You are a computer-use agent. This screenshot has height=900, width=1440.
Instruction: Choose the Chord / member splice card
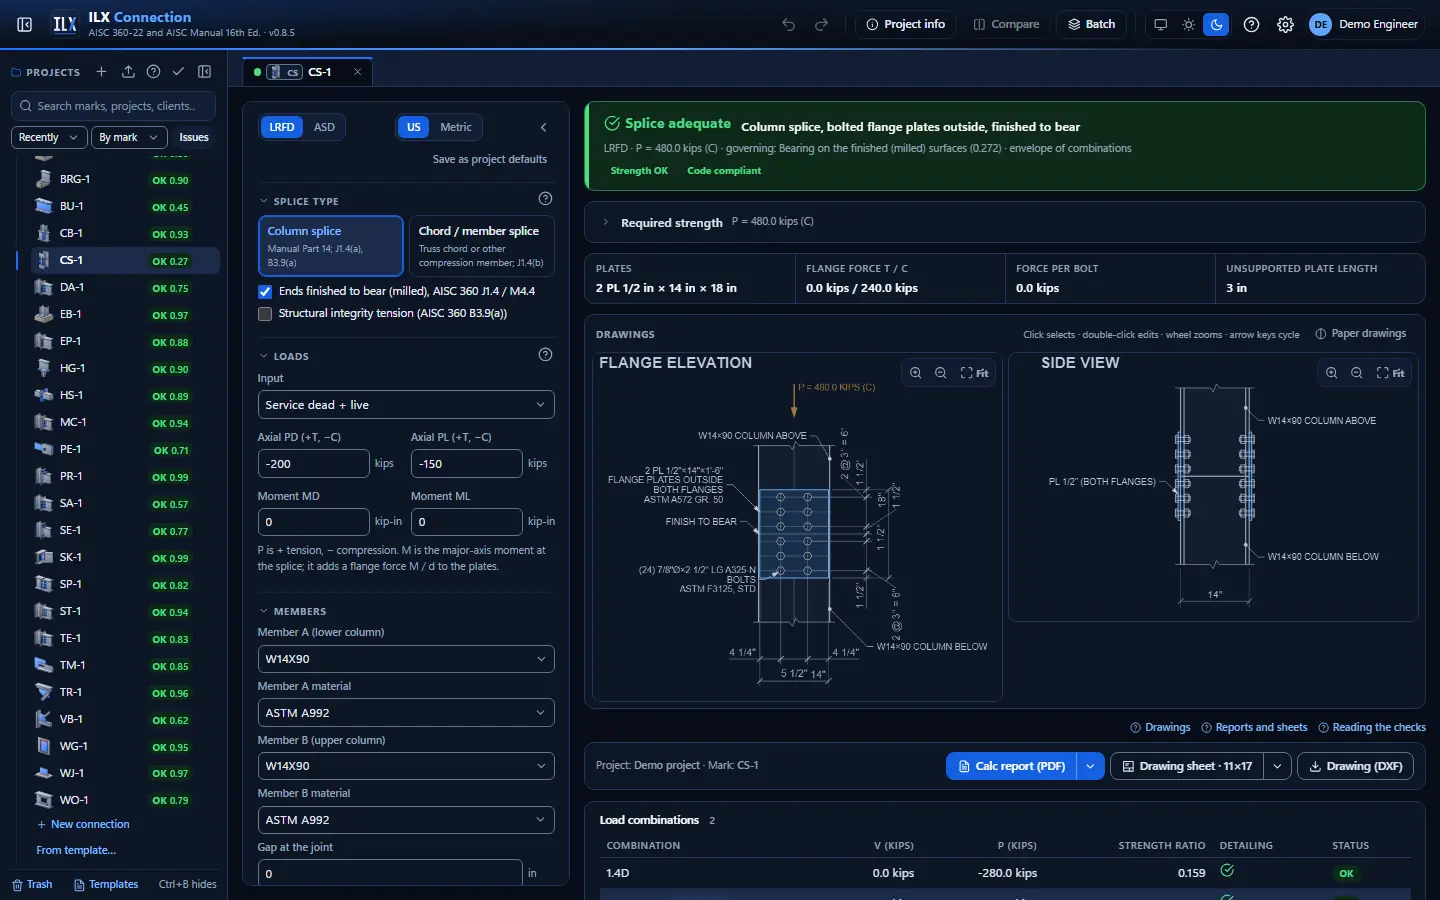[x=482, y=246]
